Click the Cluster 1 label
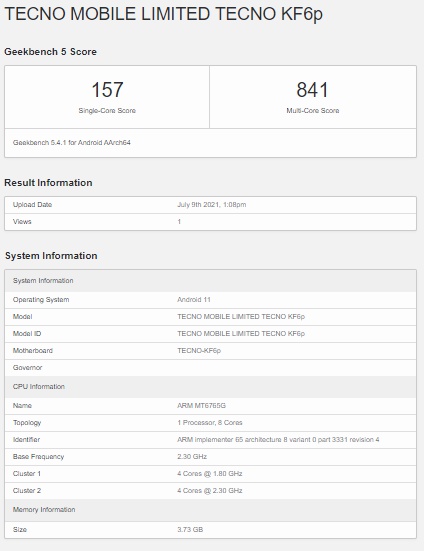This screenshot has width=424, height=551. (27, 474)
